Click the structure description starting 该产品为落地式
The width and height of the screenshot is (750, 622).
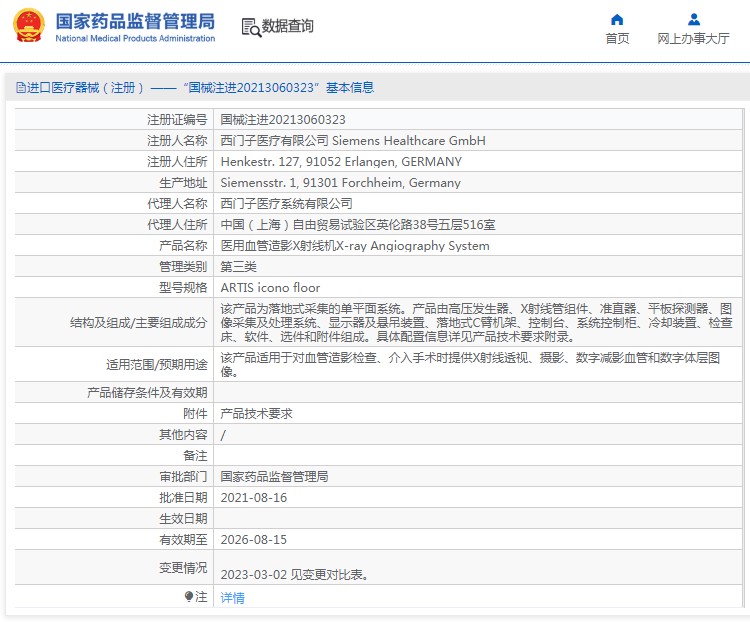[476, 322]
